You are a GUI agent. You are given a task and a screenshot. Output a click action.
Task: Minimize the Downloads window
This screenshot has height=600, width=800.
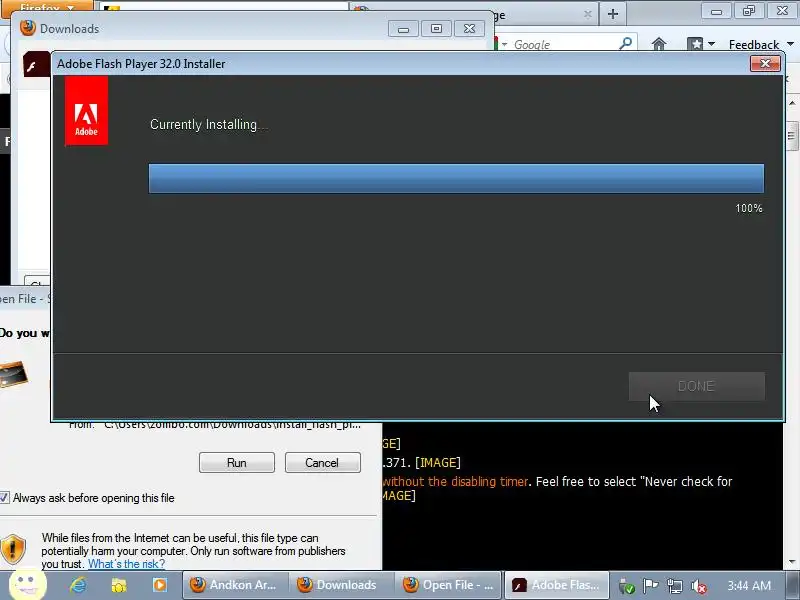pos(403,29)
